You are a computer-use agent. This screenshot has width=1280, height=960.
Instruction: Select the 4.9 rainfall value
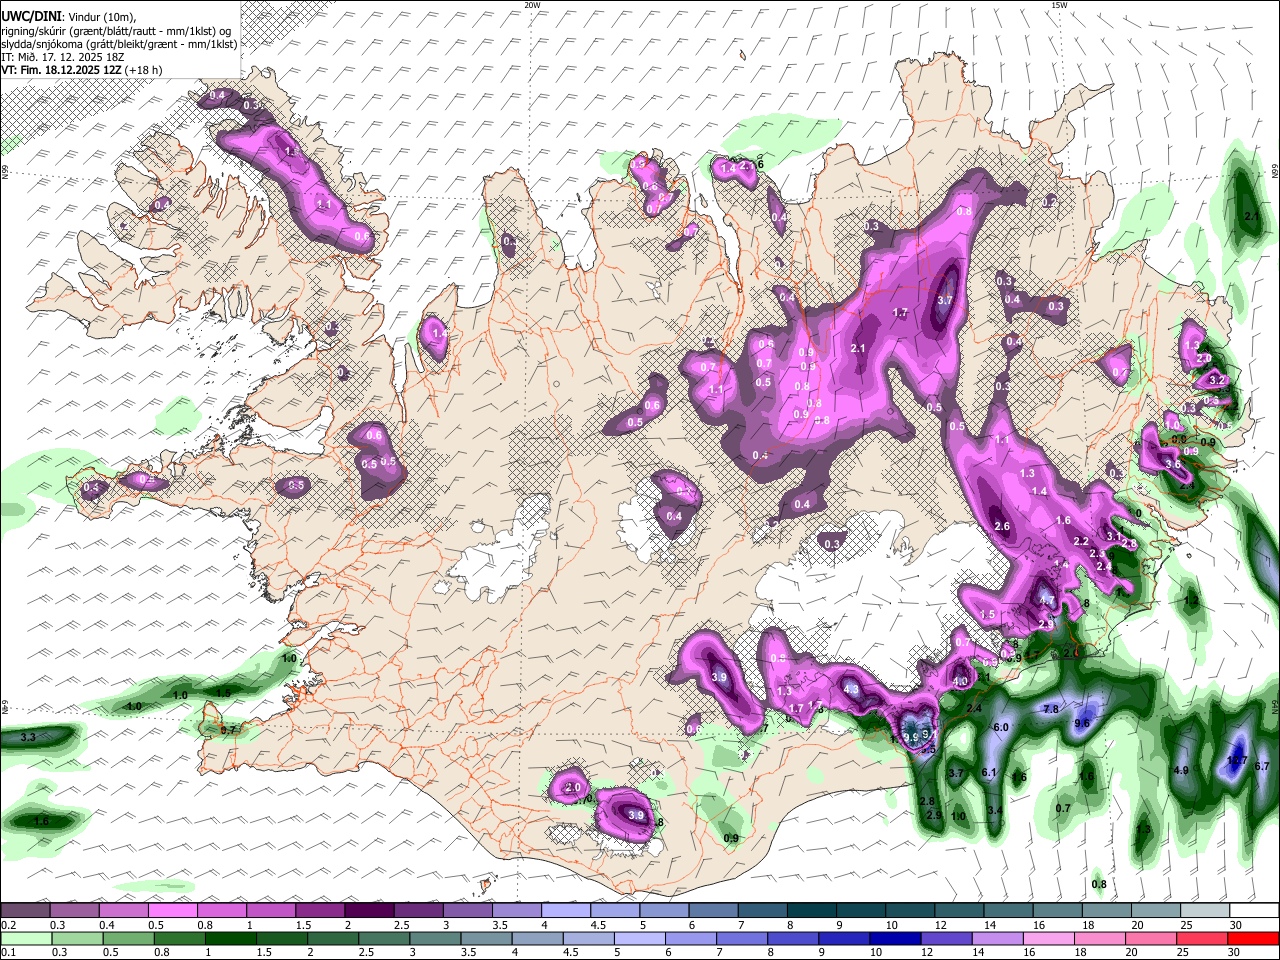click(x=1181, y=770)
